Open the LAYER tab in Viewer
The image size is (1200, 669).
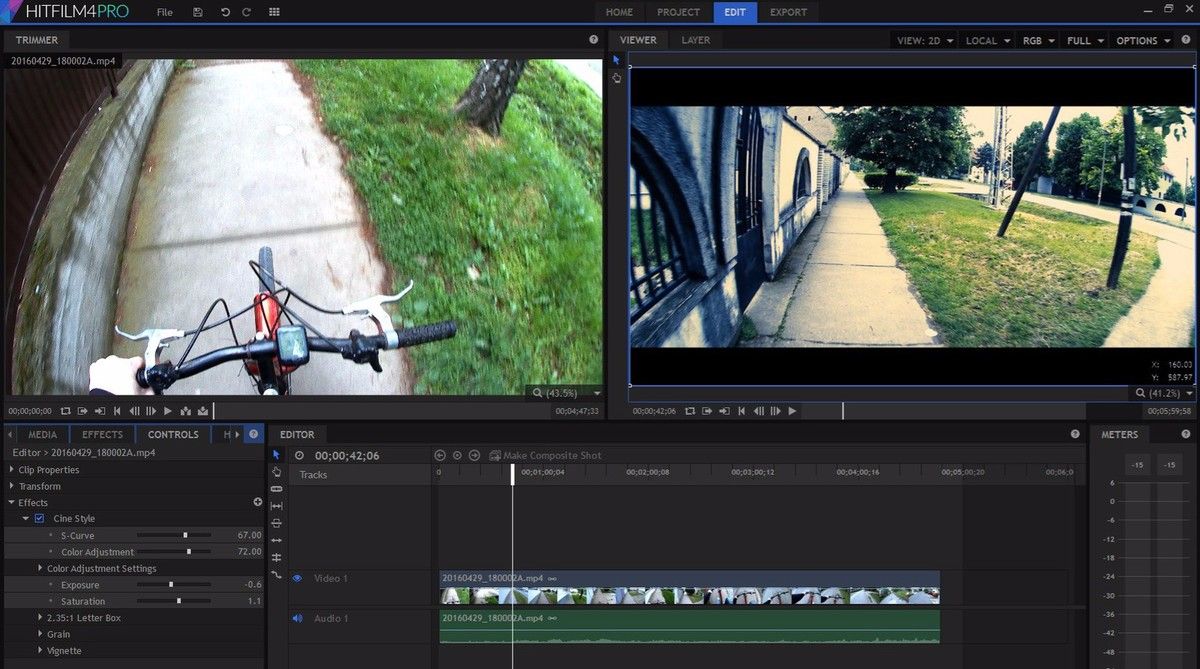(696, 40)
